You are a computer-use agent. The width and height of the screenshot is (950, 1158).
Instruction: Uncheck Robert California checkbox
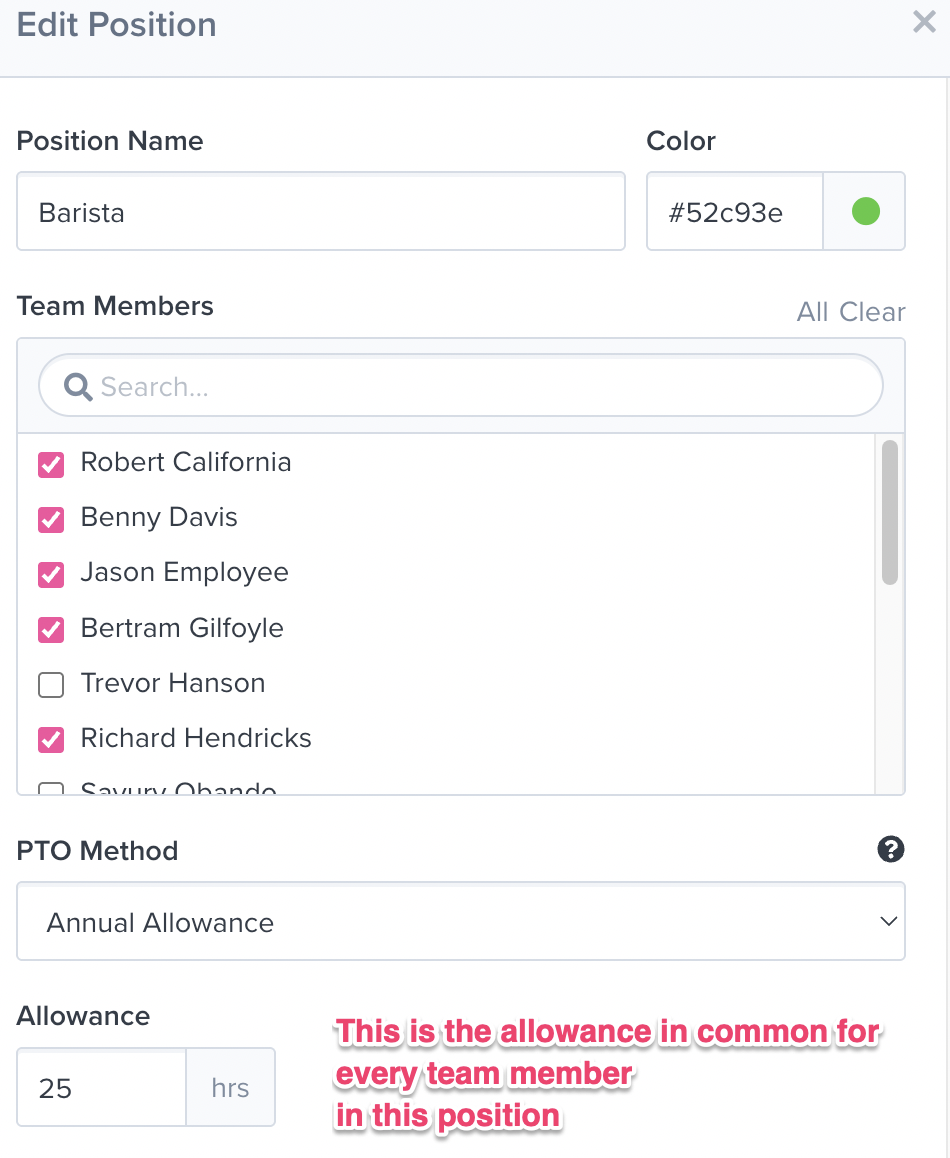tap(51, 464)
